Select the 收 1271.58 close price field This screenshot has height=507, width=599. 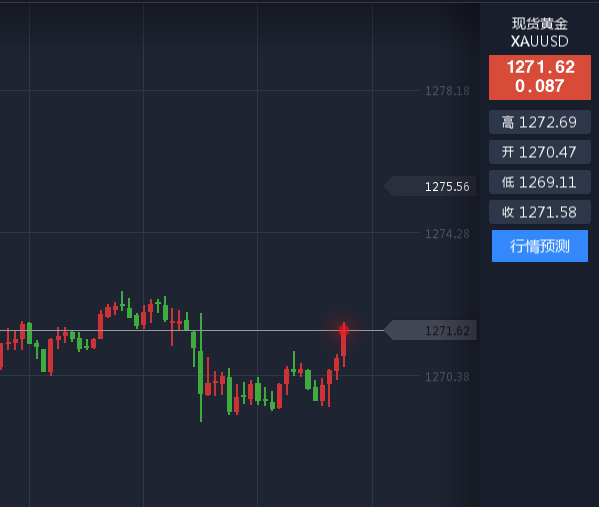[x=539, y=212]
